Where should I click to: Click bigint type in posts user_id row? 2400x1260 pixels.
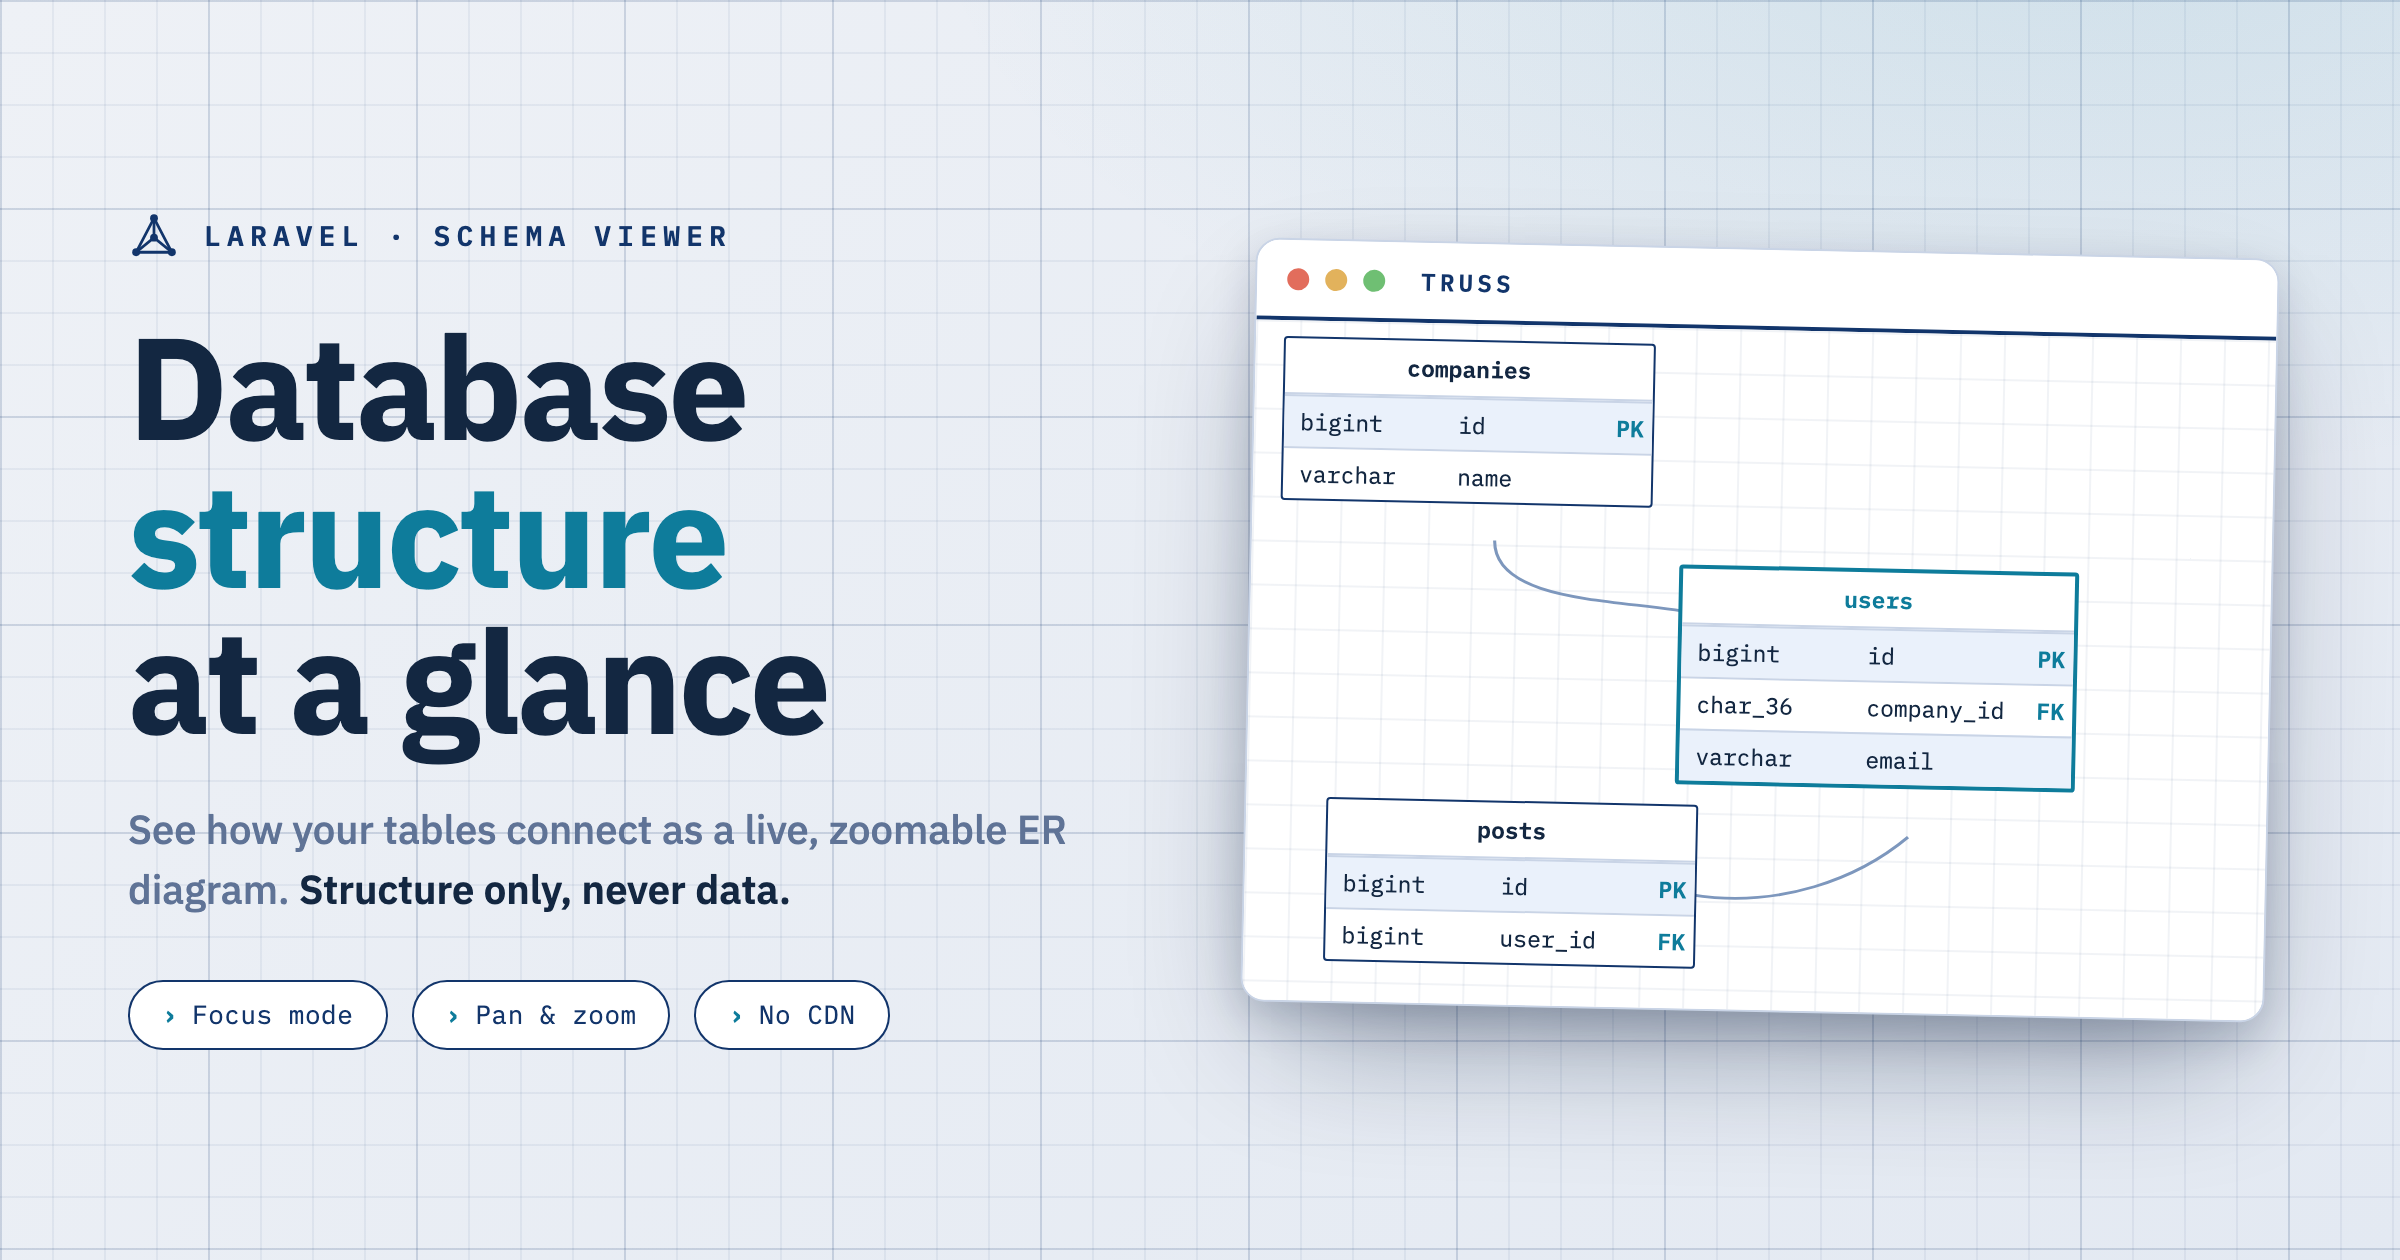click(x=1382, y=936)
